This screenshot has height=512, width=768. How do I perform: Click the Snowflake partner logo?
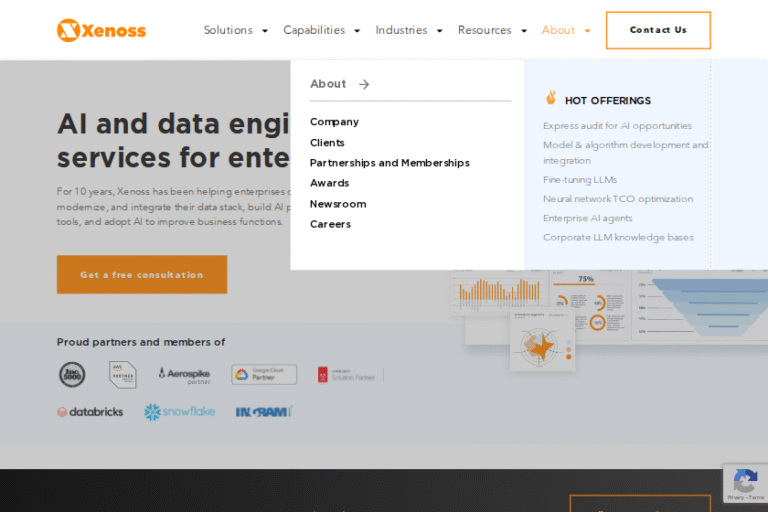point(179,412)
